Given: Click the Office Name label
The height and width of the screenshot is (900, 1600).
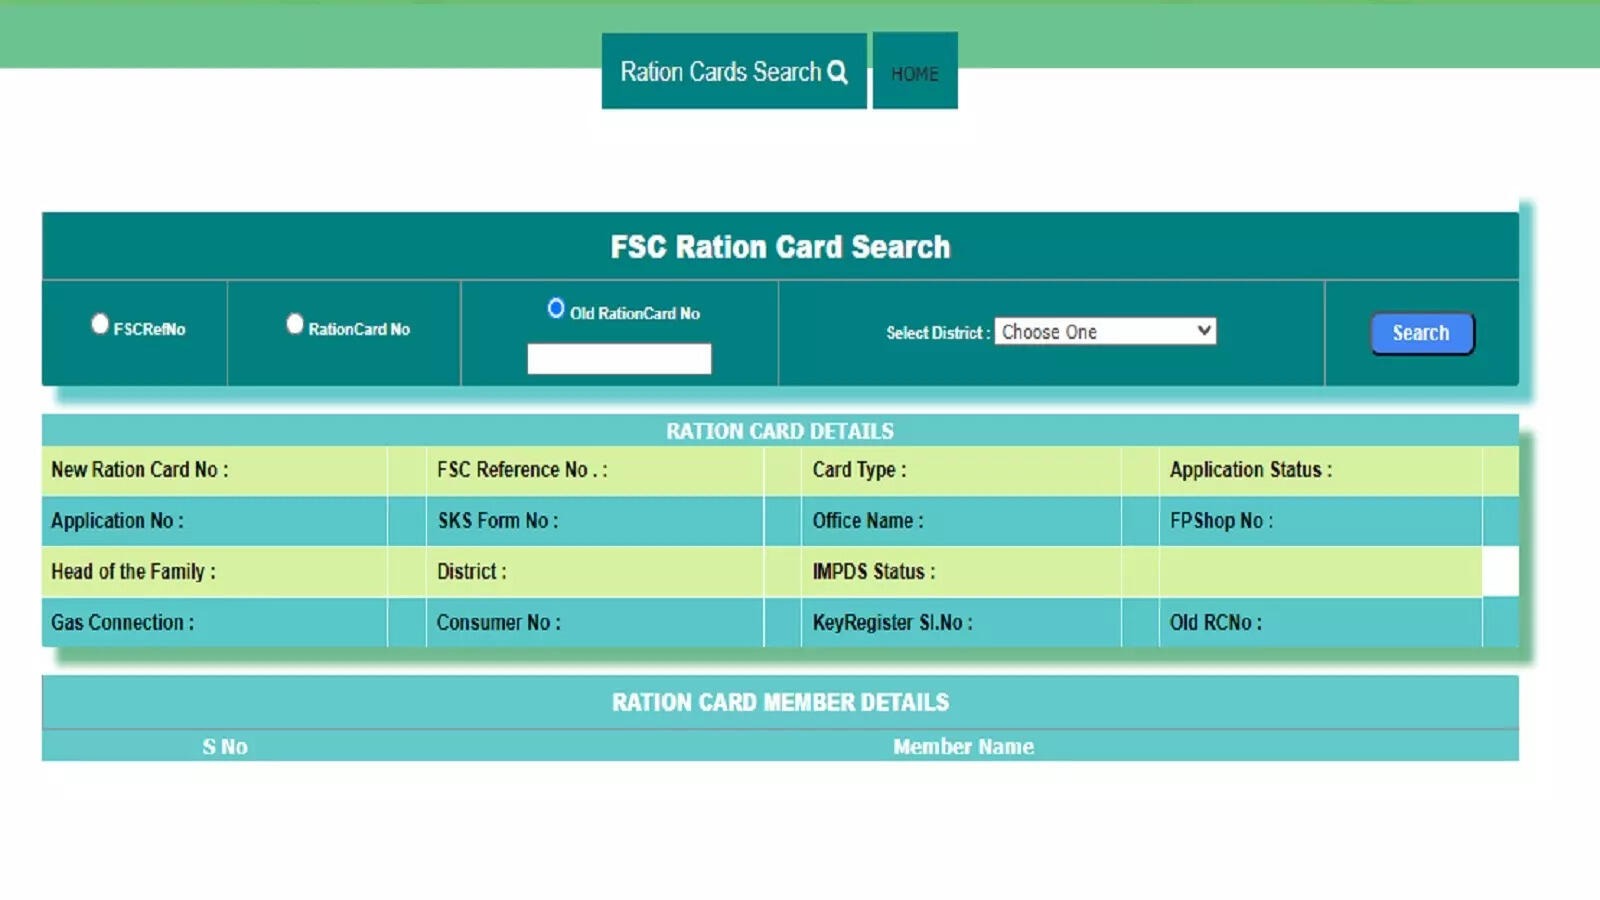Looking at the screenshot, I should click(868, 521).
